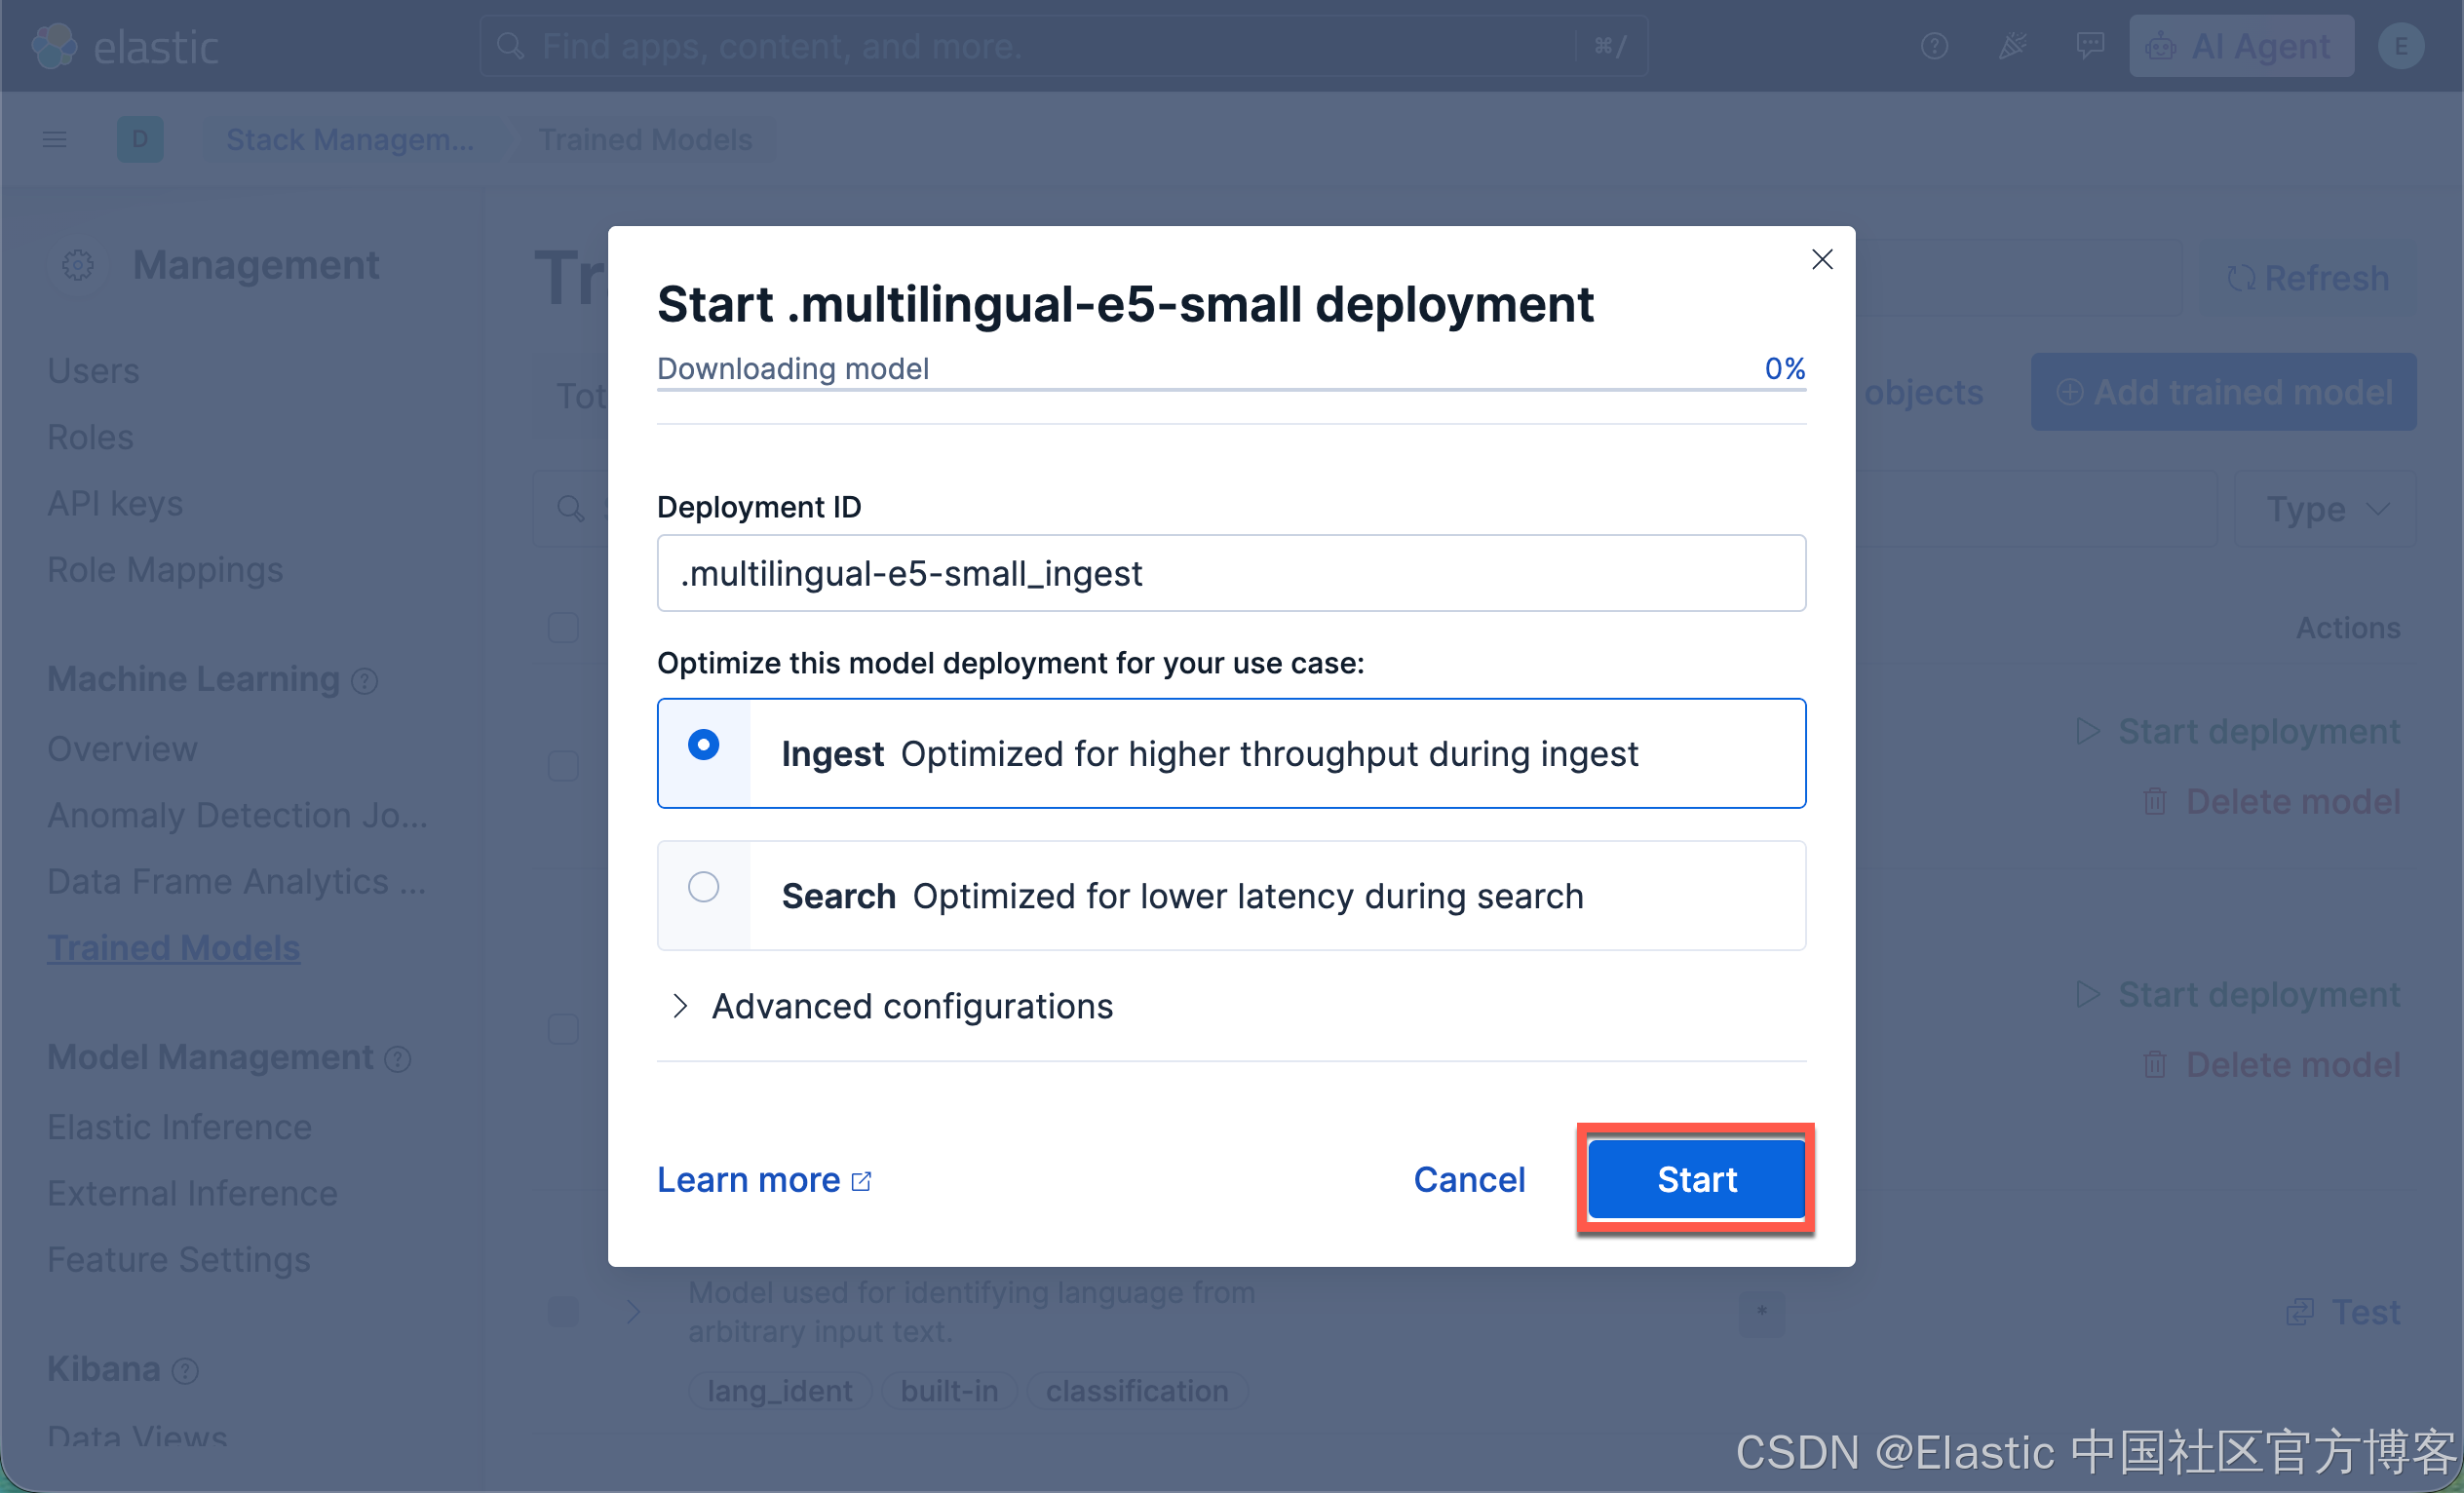
Task: Click the play icon of upper Start deployment
Action: (x=2088, y=731)
